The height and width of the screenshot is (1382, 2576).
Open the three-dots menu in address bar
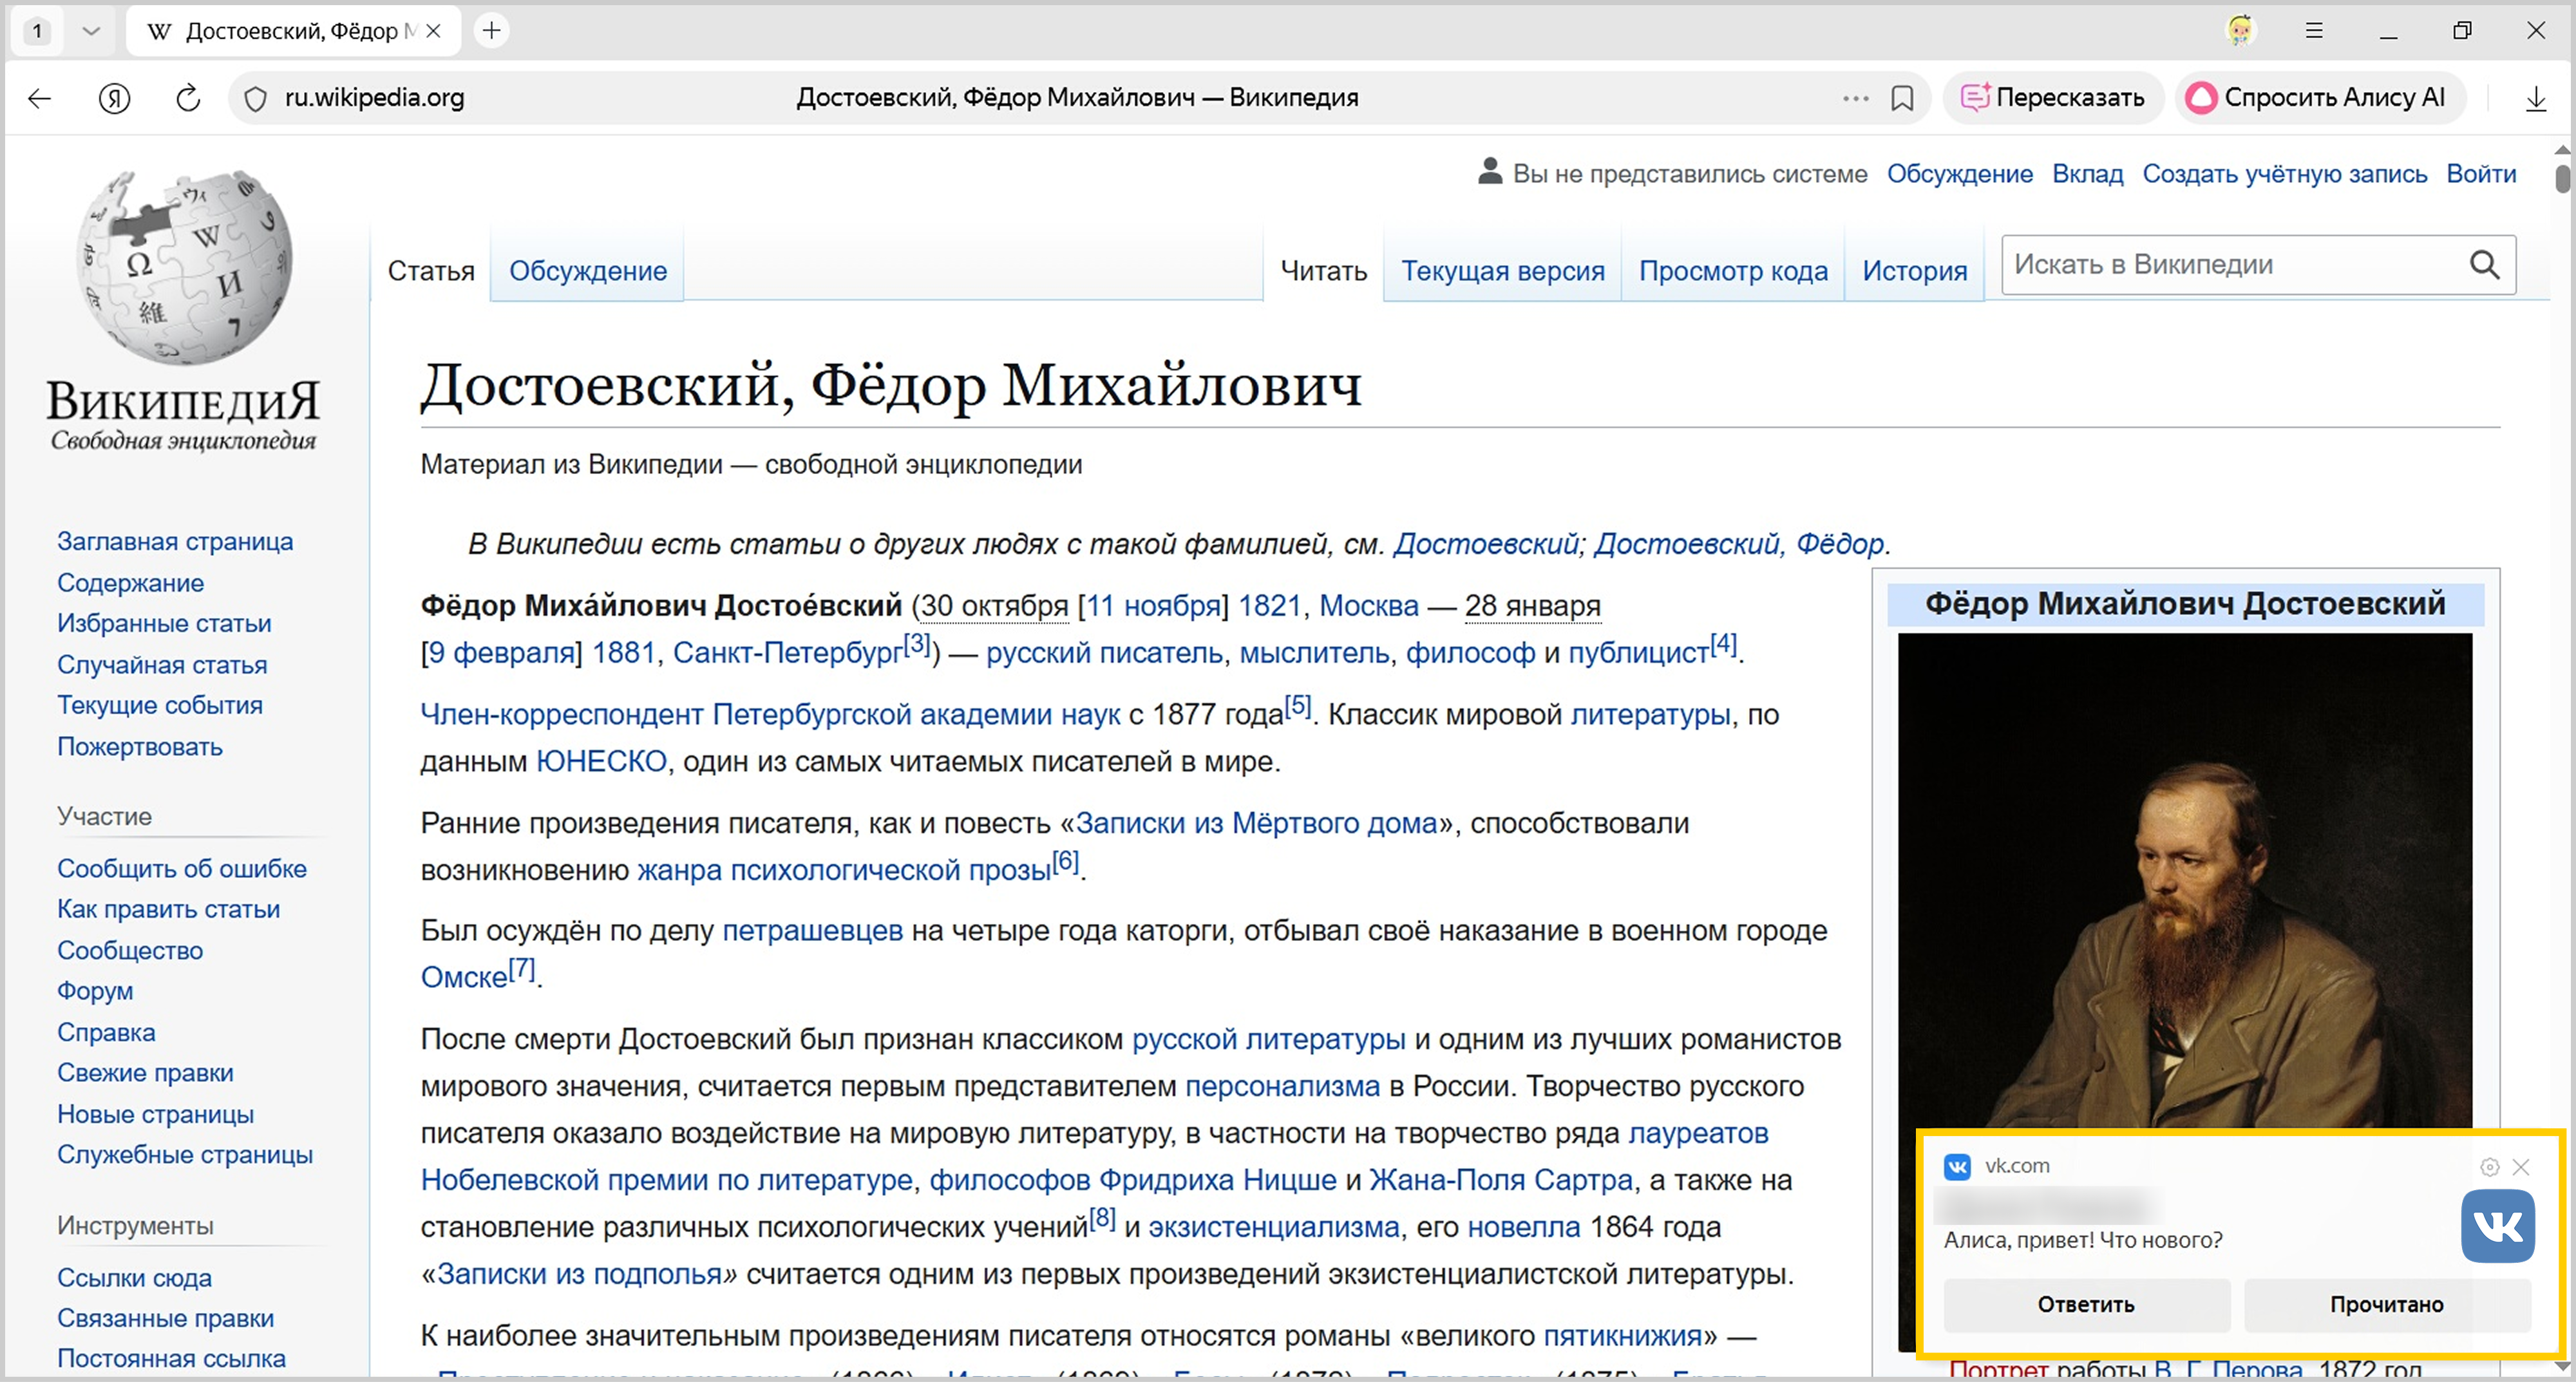pos(1855,98)
